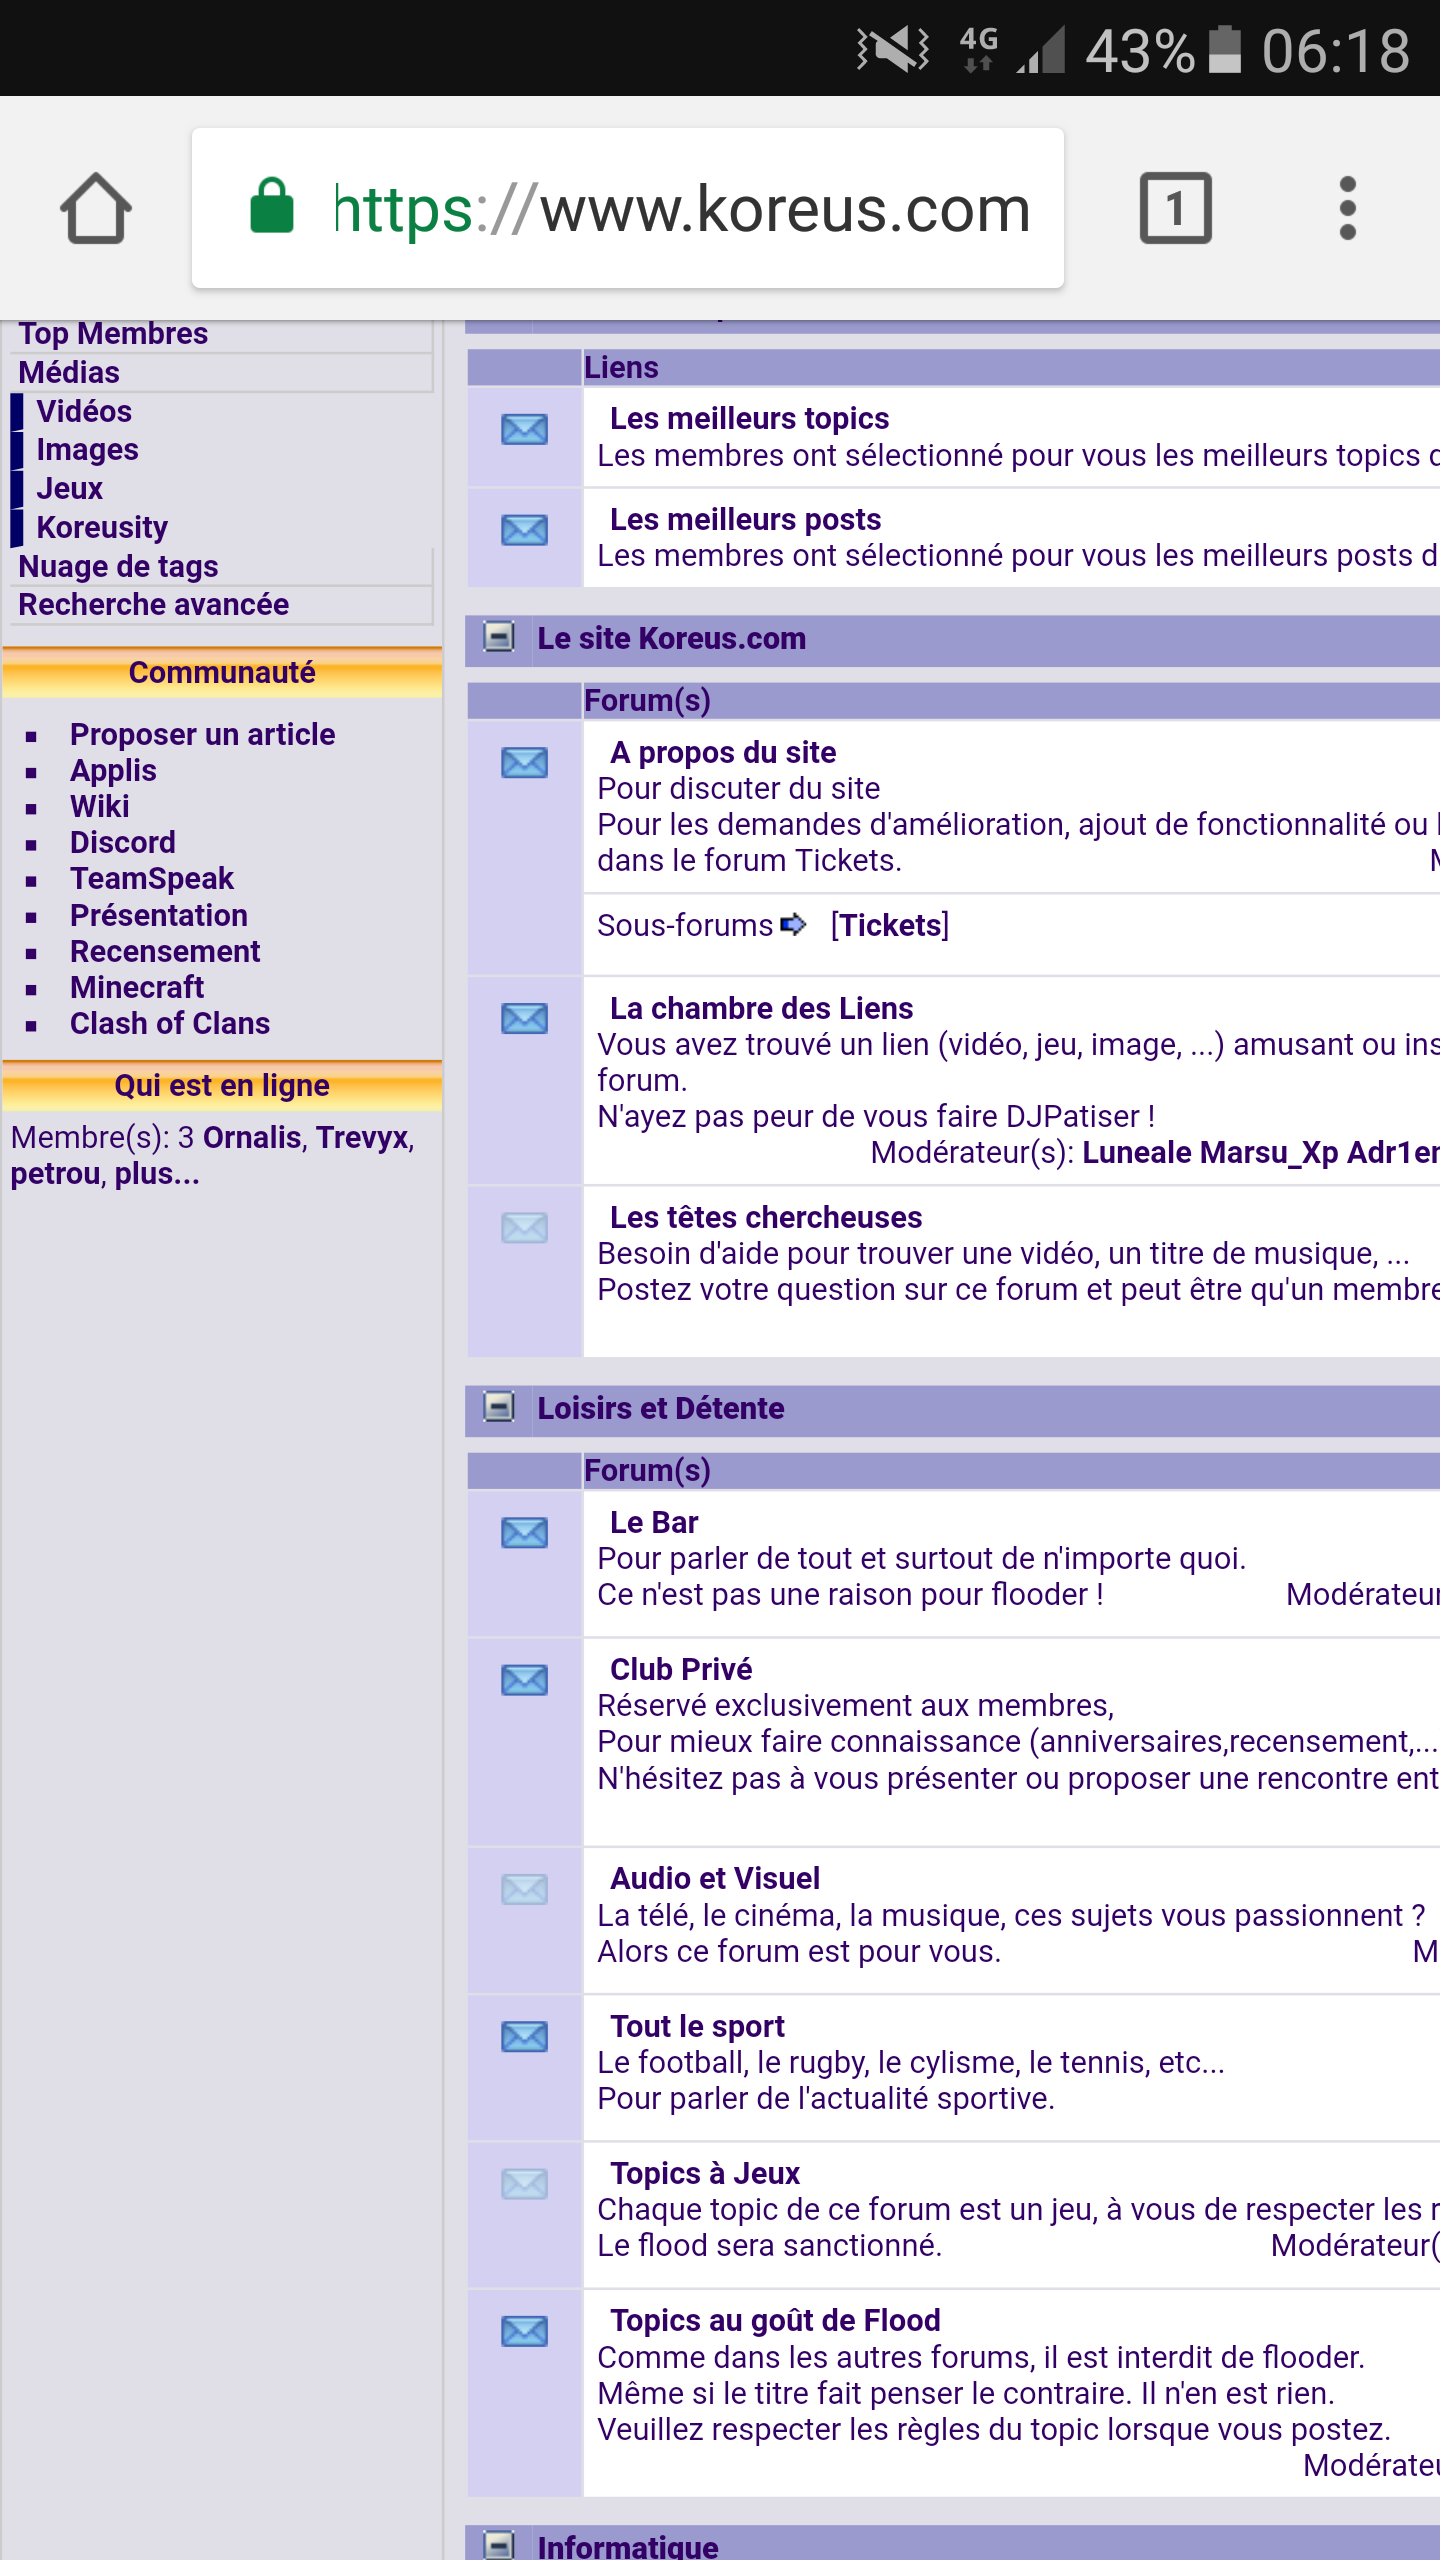Viewport: 1440px width, 2560px height.
Task: Open the Tickets sub-forum link
Action: 889,925
